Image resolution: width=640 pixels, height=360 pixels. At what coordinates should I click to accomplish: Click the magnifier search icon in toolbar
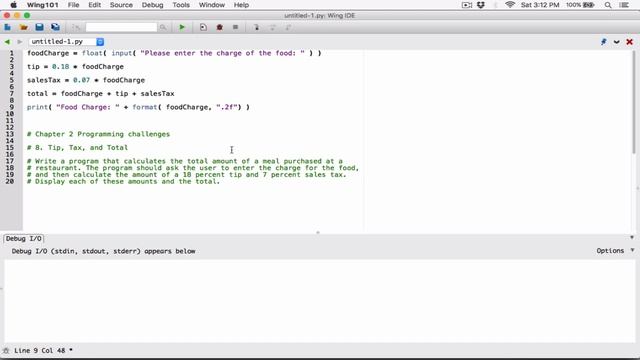pos(163,27)
